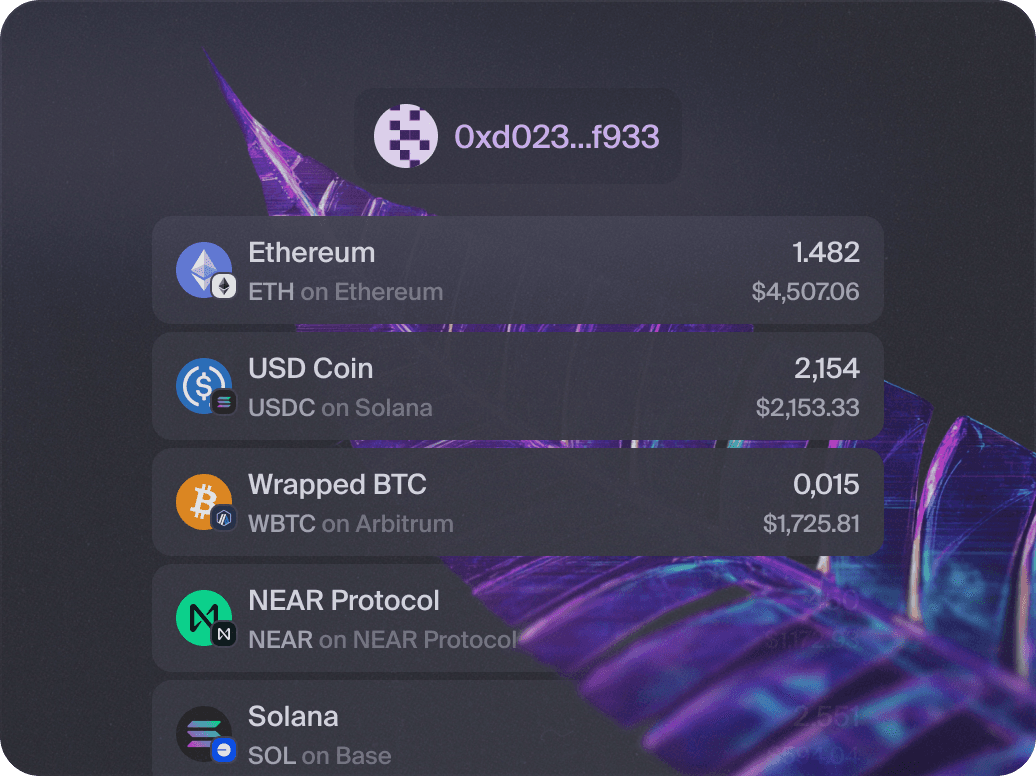Click the Arbitrum network badge on WBTC
The width and height of the screenshot is (1036, 776).
coord(224,518)
